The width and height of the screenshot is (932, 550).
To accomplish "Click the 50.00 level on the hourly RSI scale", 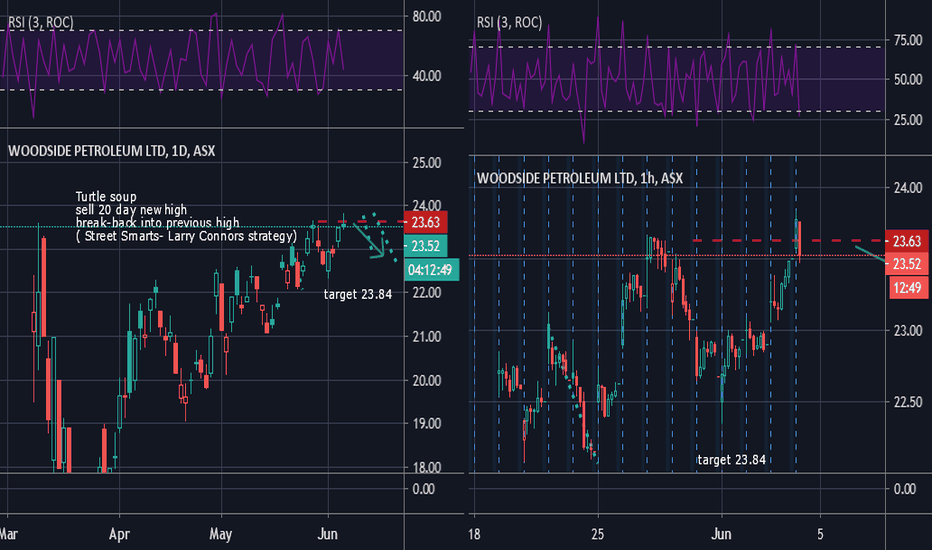I will [908, 80].
